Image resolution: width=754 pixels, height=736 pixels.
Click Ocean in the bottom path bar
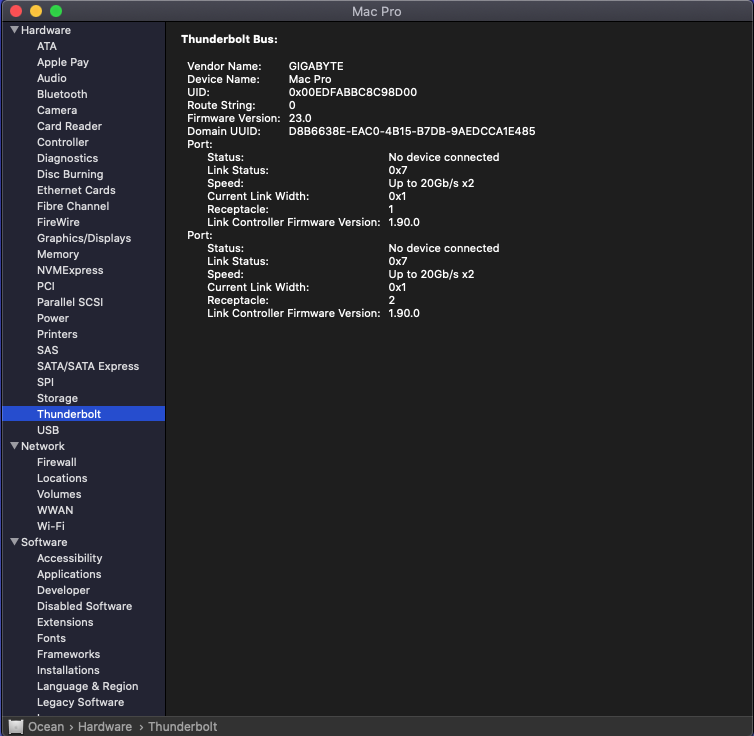pyautogui.click(x=46, y=727)
